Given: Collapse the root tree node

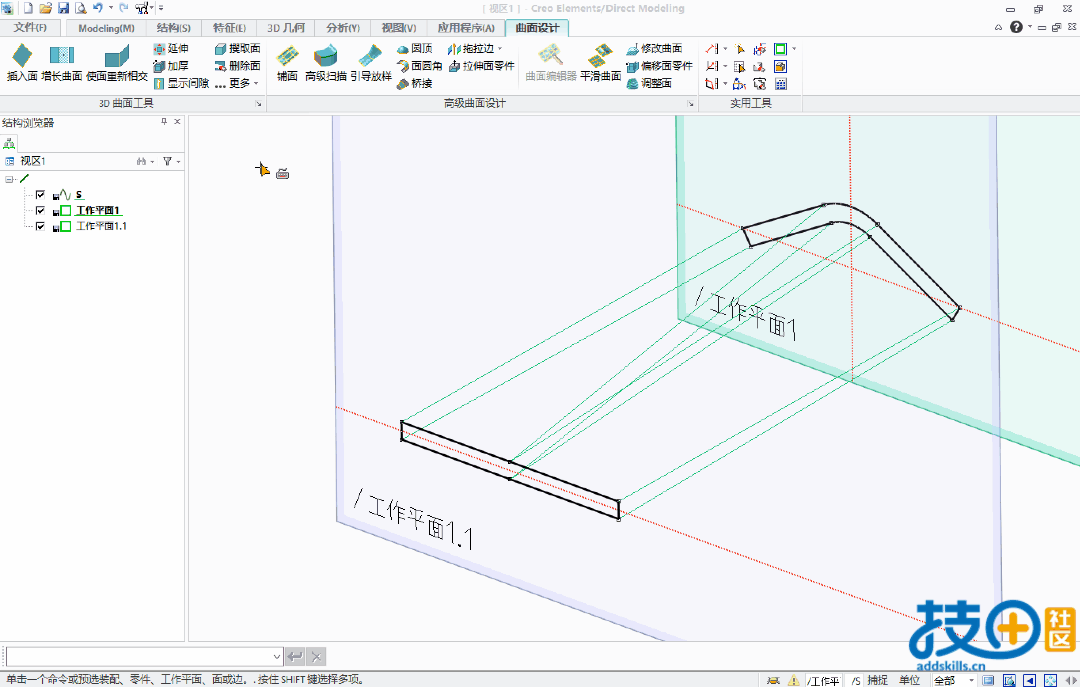Looking at the screenshot, I should click(9, 179).
